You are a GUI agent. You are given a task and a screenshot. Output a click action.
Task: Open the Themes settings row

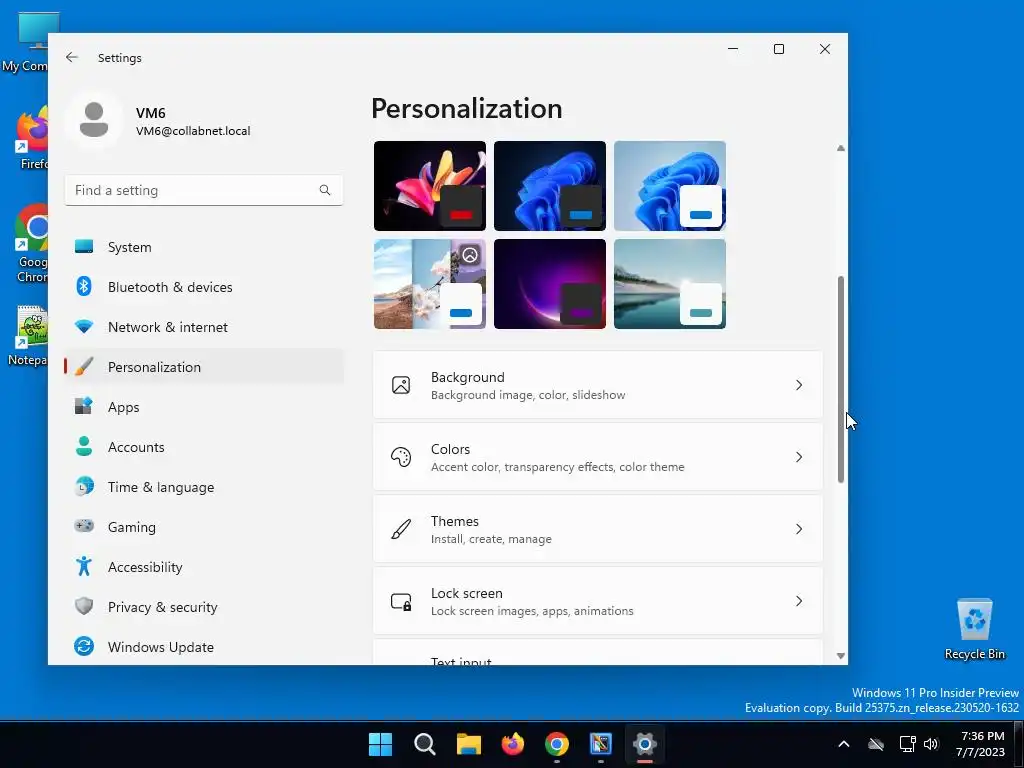(x=598, y=529)
